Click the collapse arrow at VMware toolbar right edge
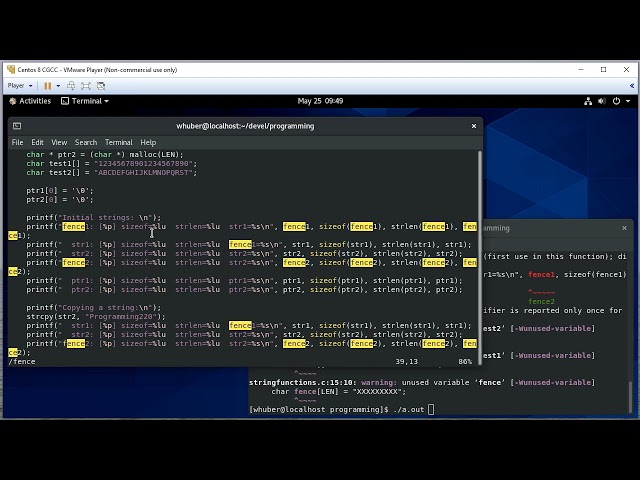Viewport: 640px width, 480px height. (x=632, y=86)
